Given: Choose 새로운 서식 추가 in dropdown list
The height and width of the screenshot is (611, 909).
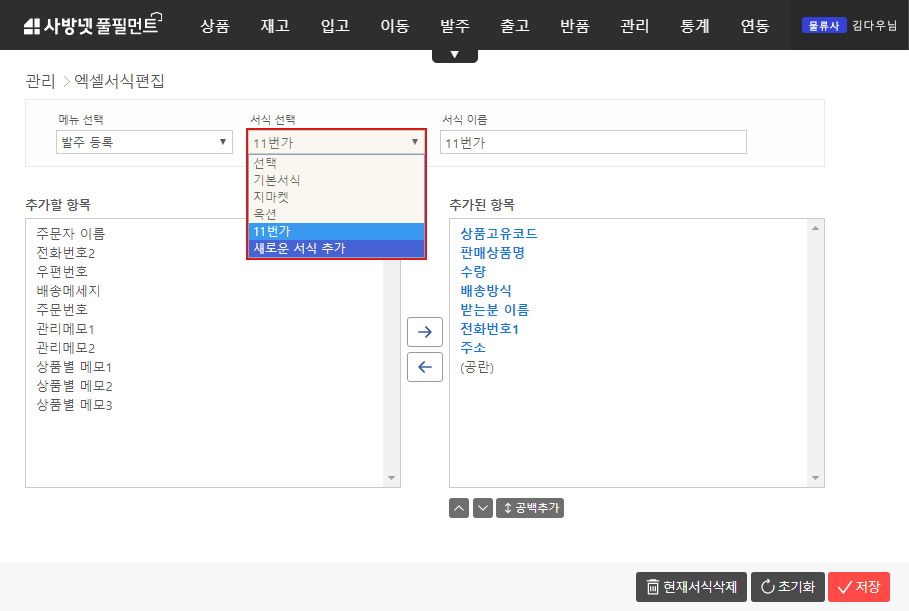Looking at the screenshot, I should click(x=300, y=248).
